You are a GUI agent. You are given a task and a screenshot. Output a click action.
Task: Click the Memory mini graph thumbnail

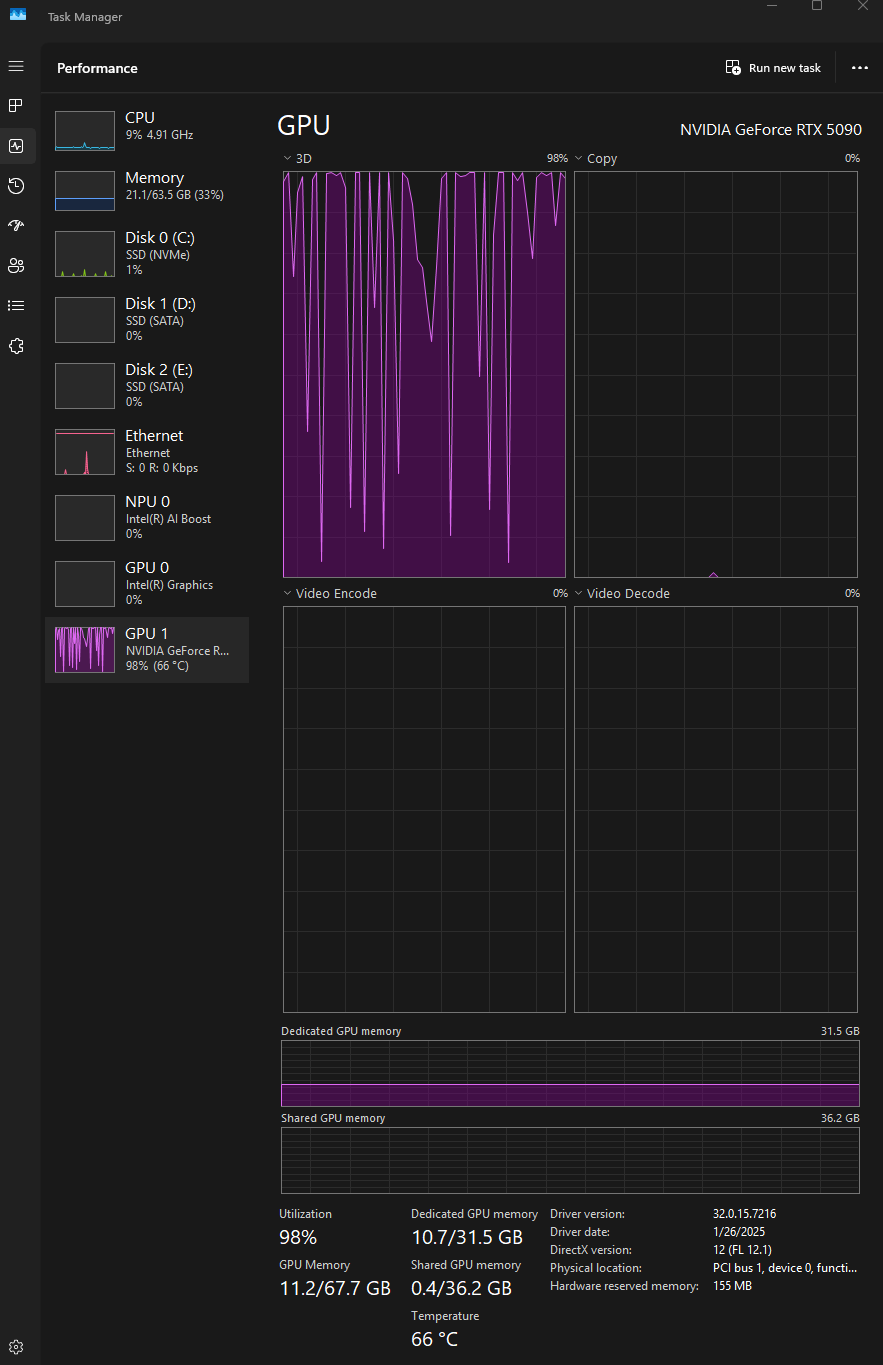point(85,190)
